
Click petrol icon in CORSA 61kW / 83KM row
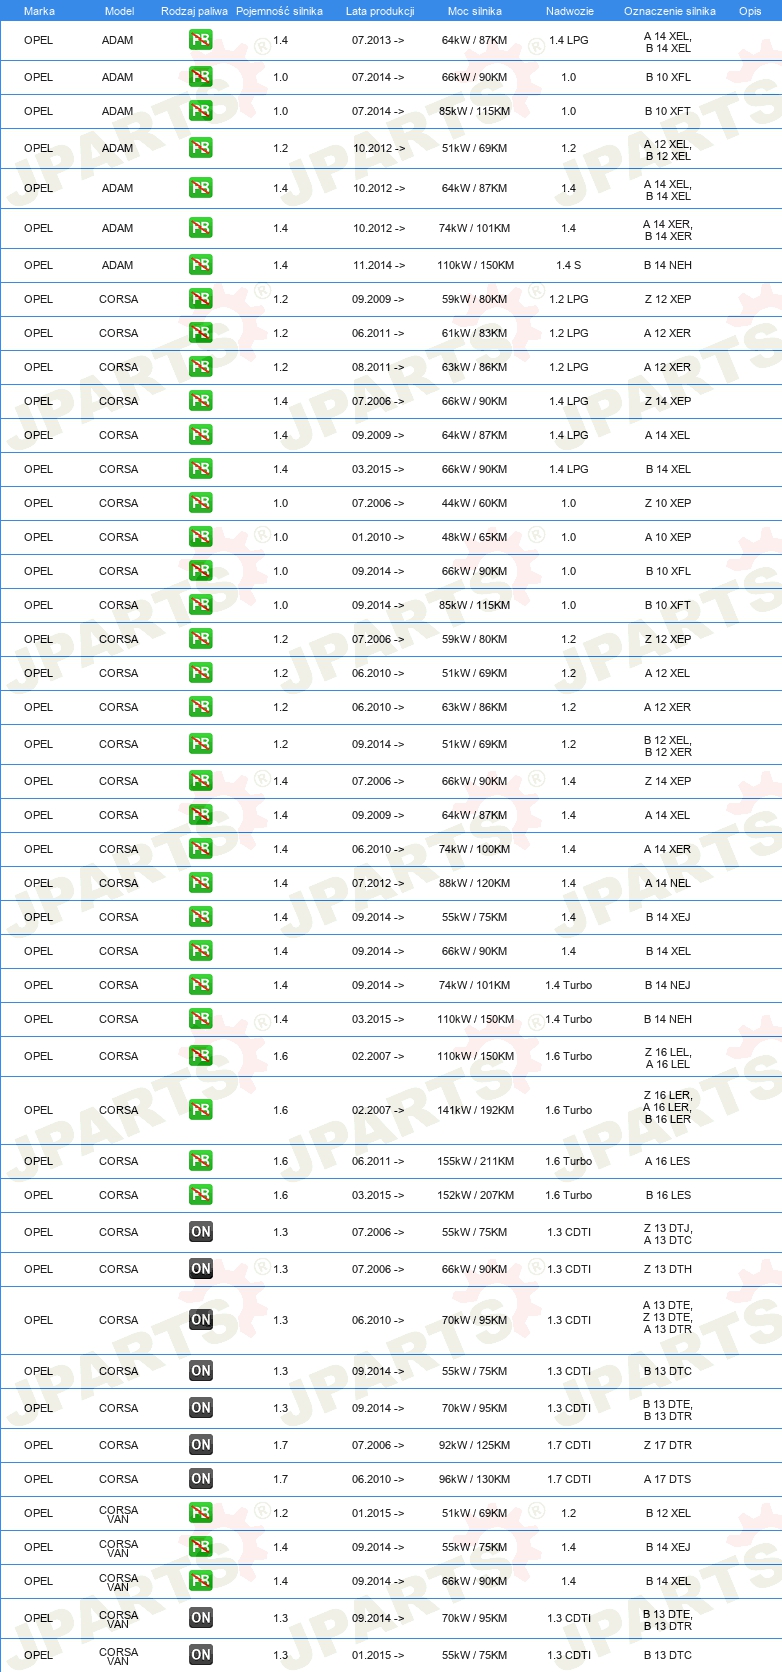(201, 333)
